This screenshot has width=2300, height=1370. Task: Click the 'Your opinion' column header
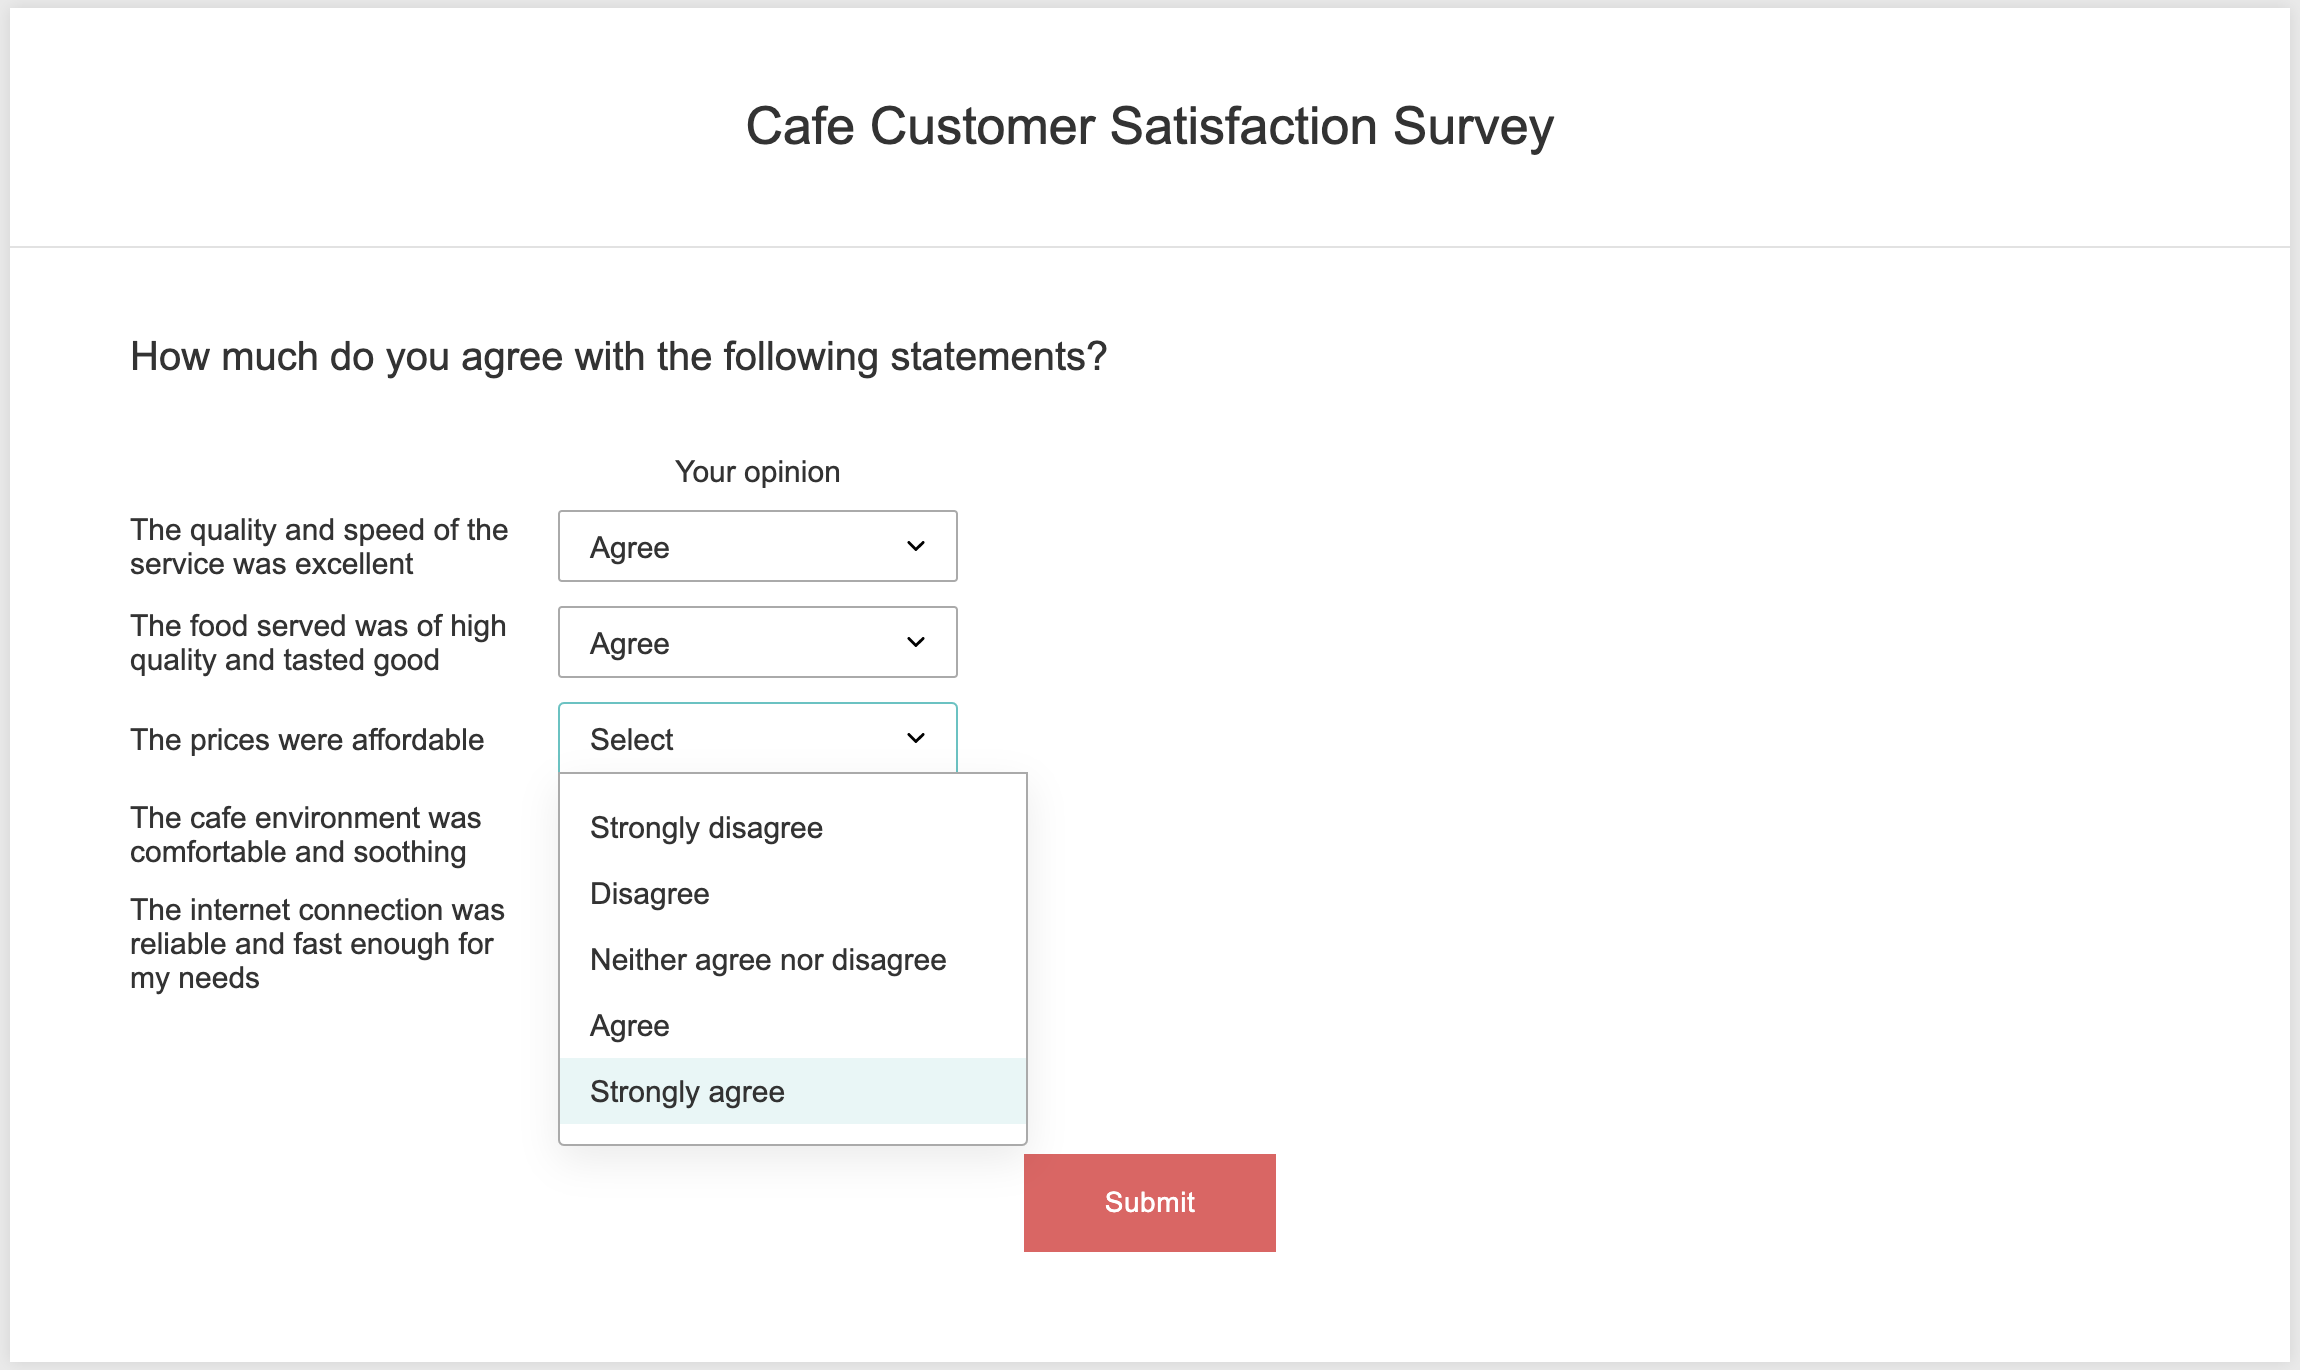click(x=757, y=472)
